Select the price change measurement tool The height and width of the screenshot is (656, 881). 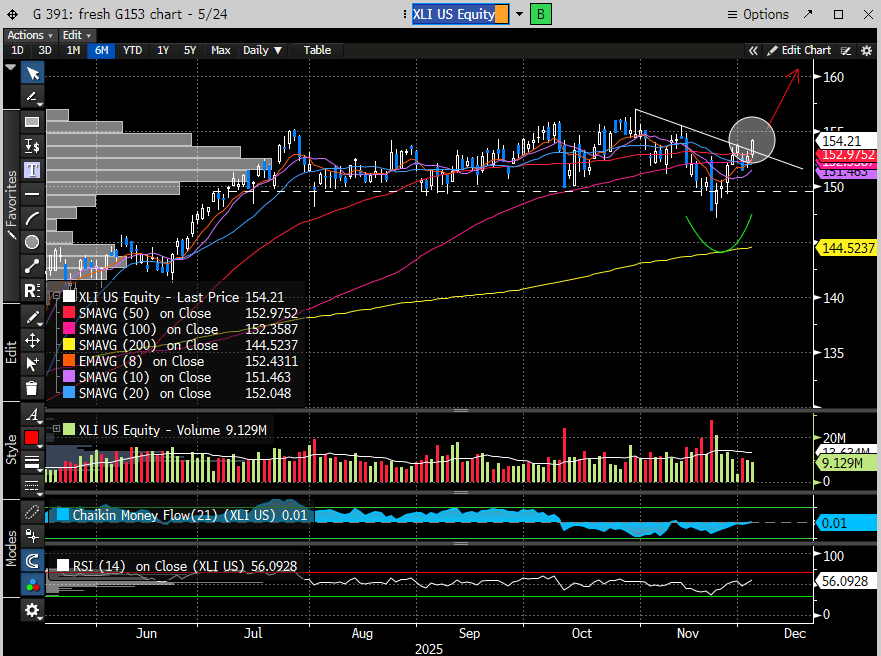(33, 146)
